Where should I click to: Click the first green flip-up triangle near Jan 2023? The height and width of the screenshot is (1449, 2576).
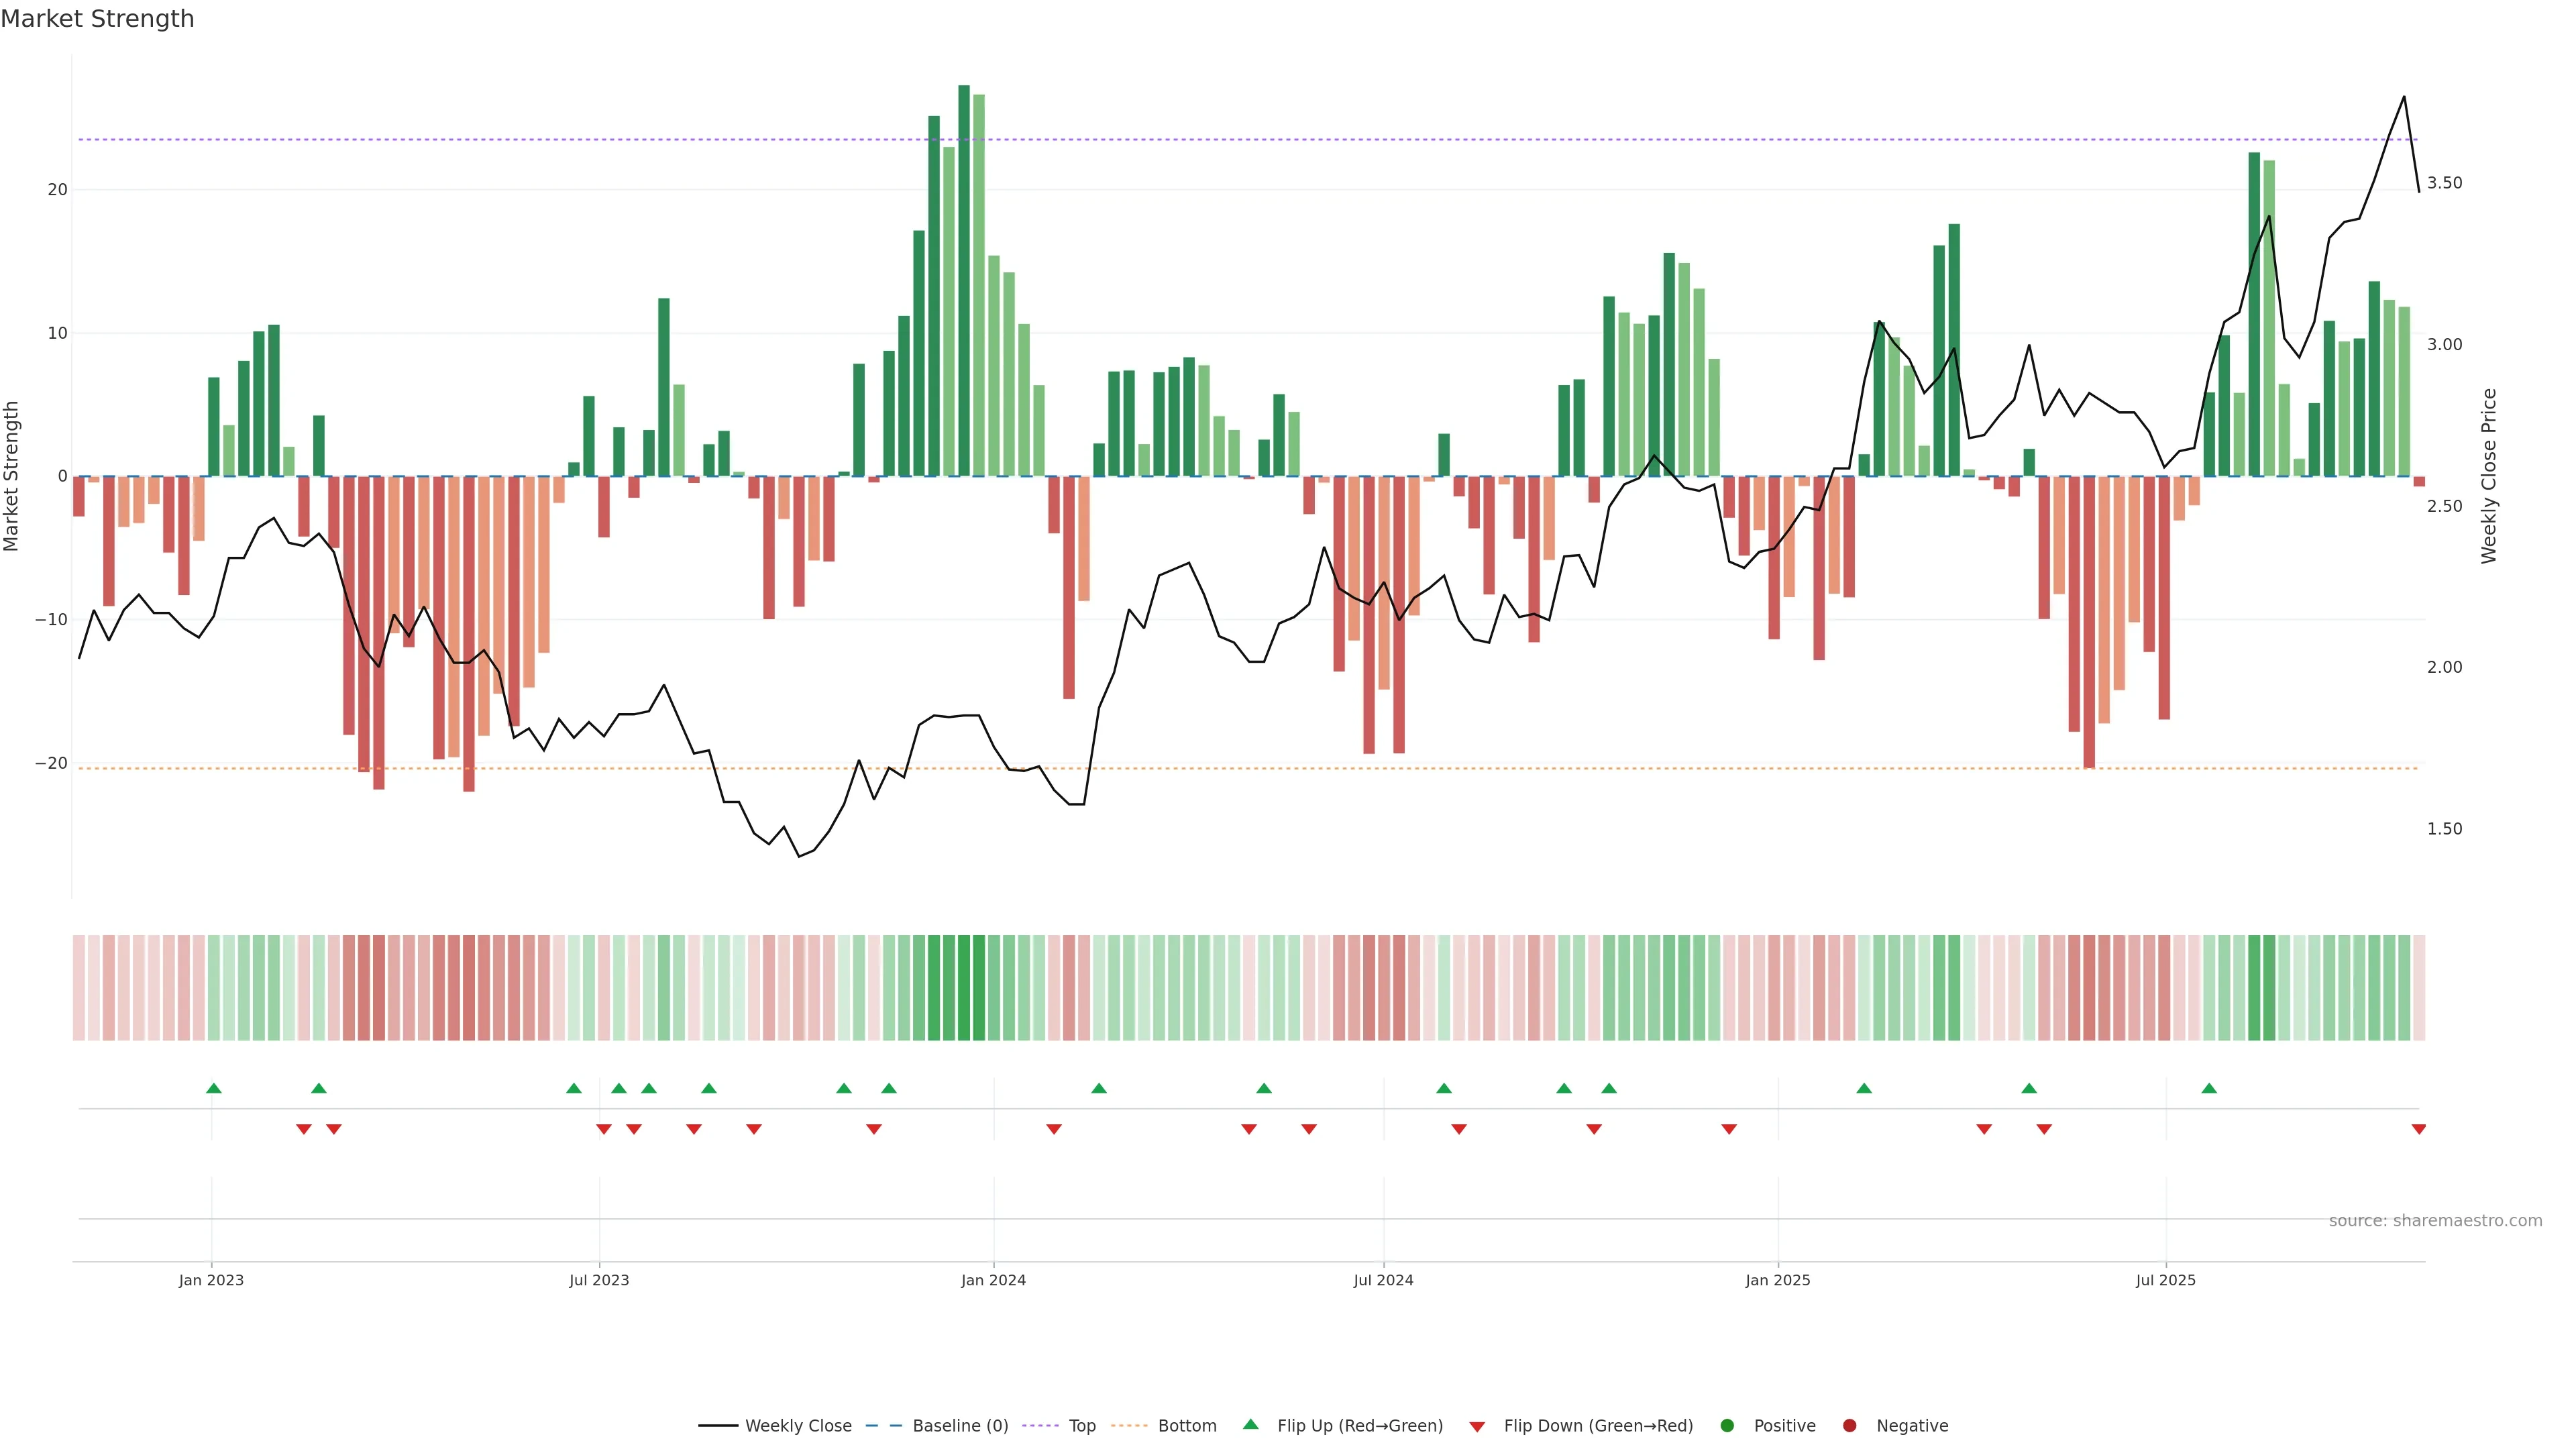pos(213,1088)
